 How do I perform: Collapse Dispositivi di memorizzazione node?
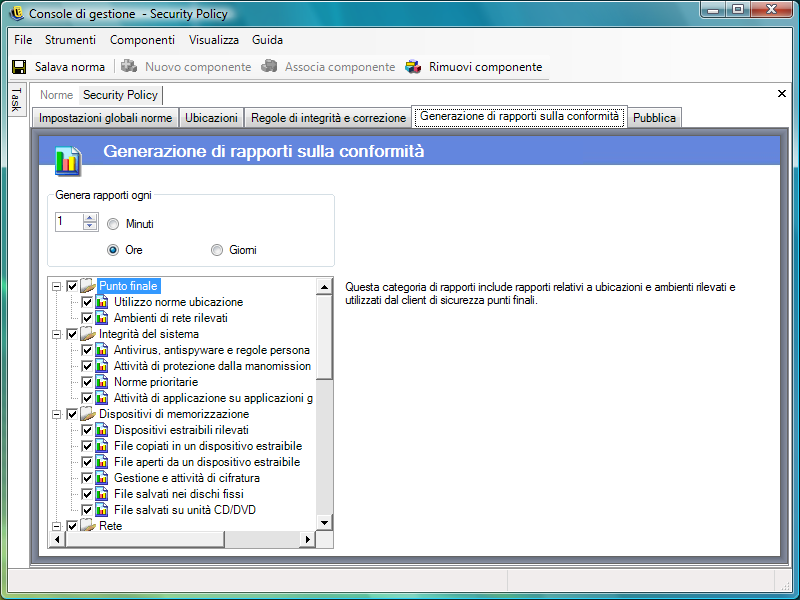click(57, 414)
